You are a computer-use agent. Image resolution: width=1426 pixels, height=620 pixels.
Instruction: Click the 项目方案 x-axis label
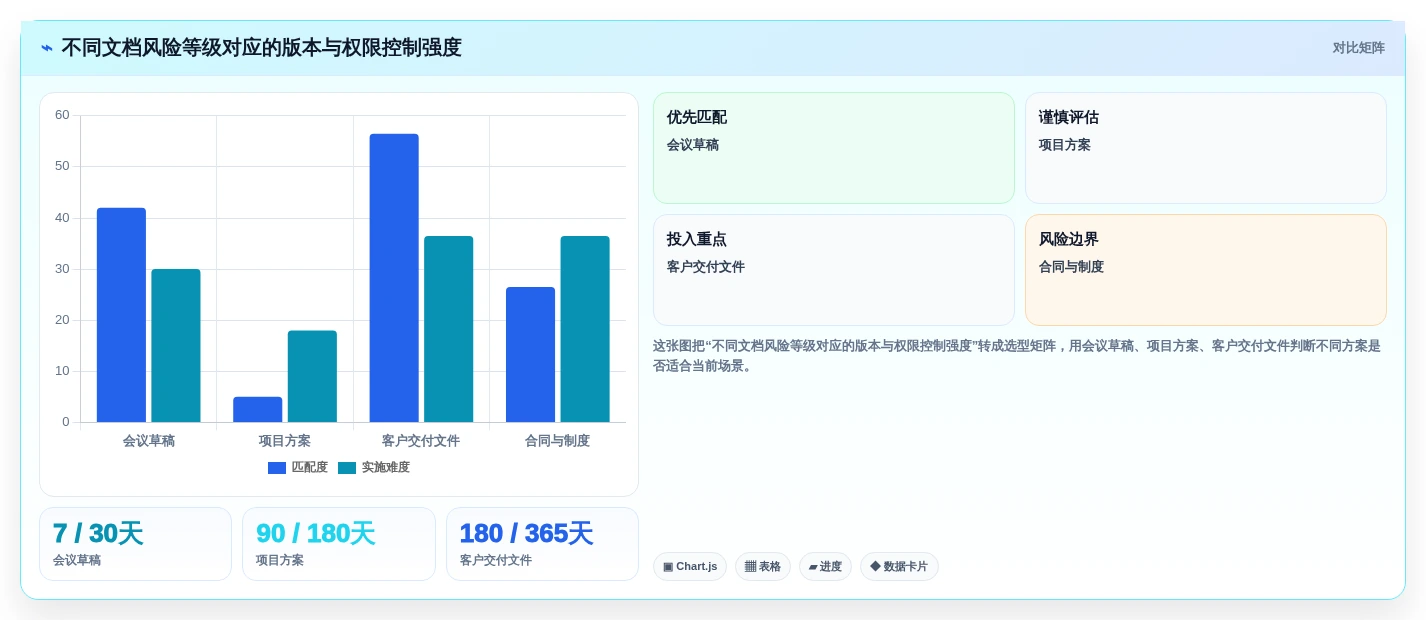285,441
